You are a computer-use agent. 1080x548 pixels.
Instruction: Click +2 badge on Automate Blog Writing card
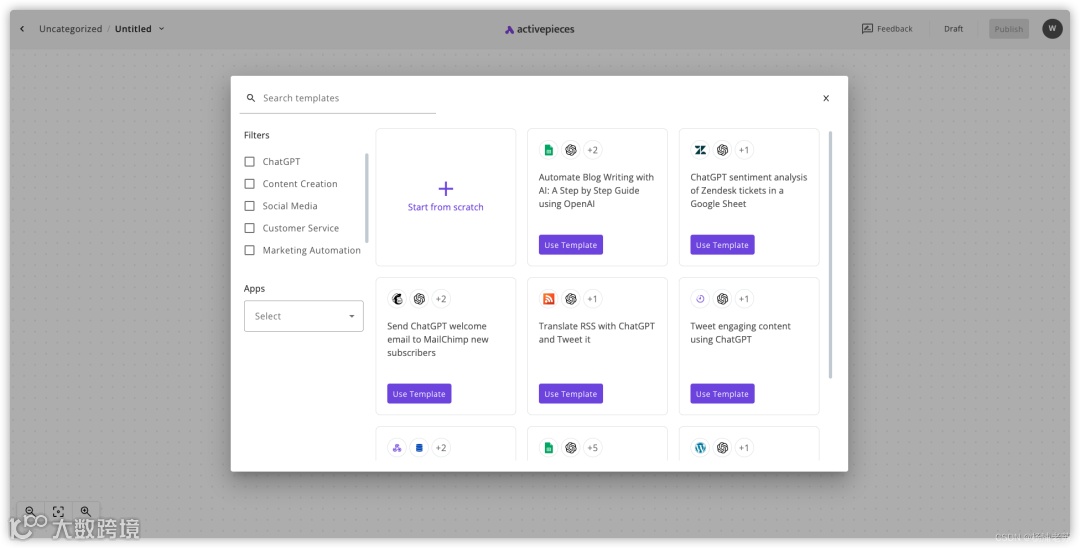[592, 150]
